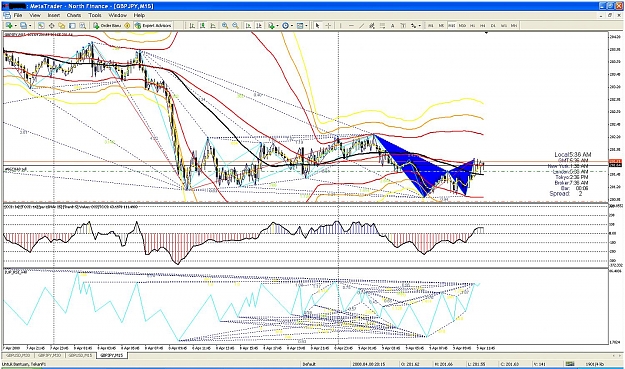Open the Navigator folders icon
The image size is (625, 369).
tap(62, 26)
